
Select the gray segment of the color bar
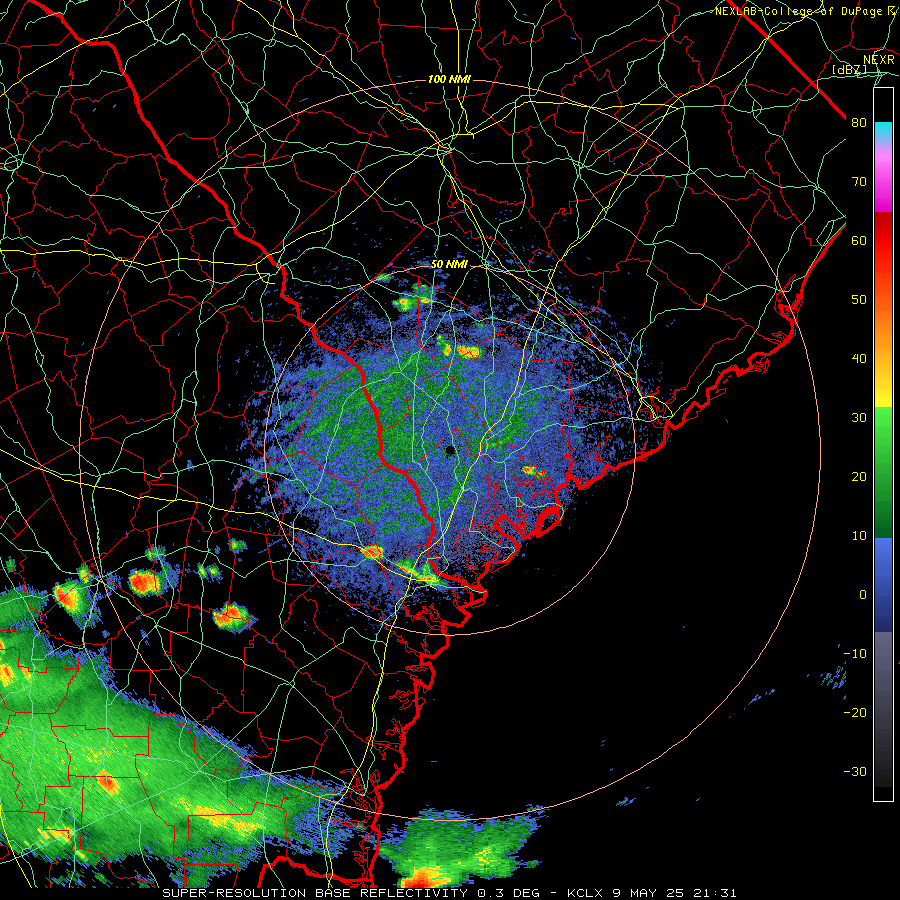[883, 709]
